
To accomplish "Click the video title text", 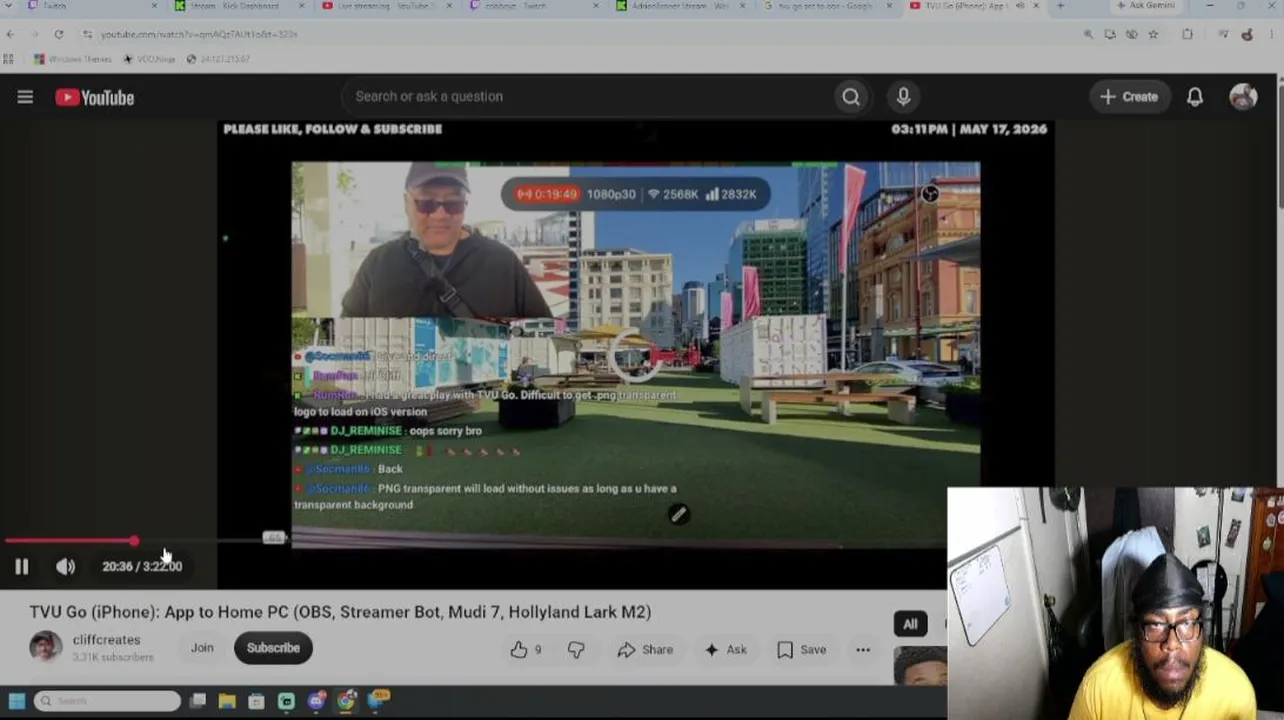I will pyautogui.click(x=340, y=612).
